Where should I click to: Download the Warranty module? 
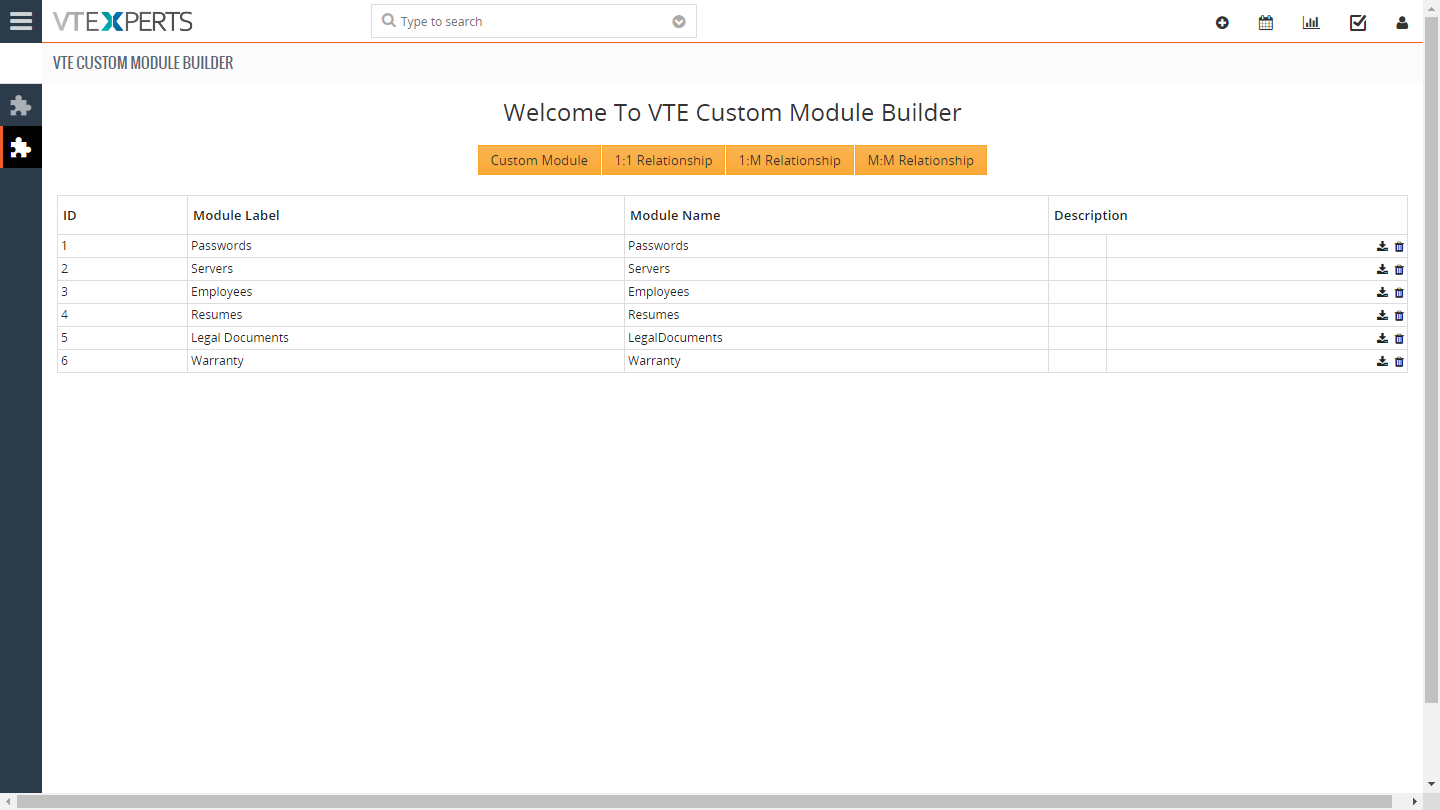[1382, 361]
